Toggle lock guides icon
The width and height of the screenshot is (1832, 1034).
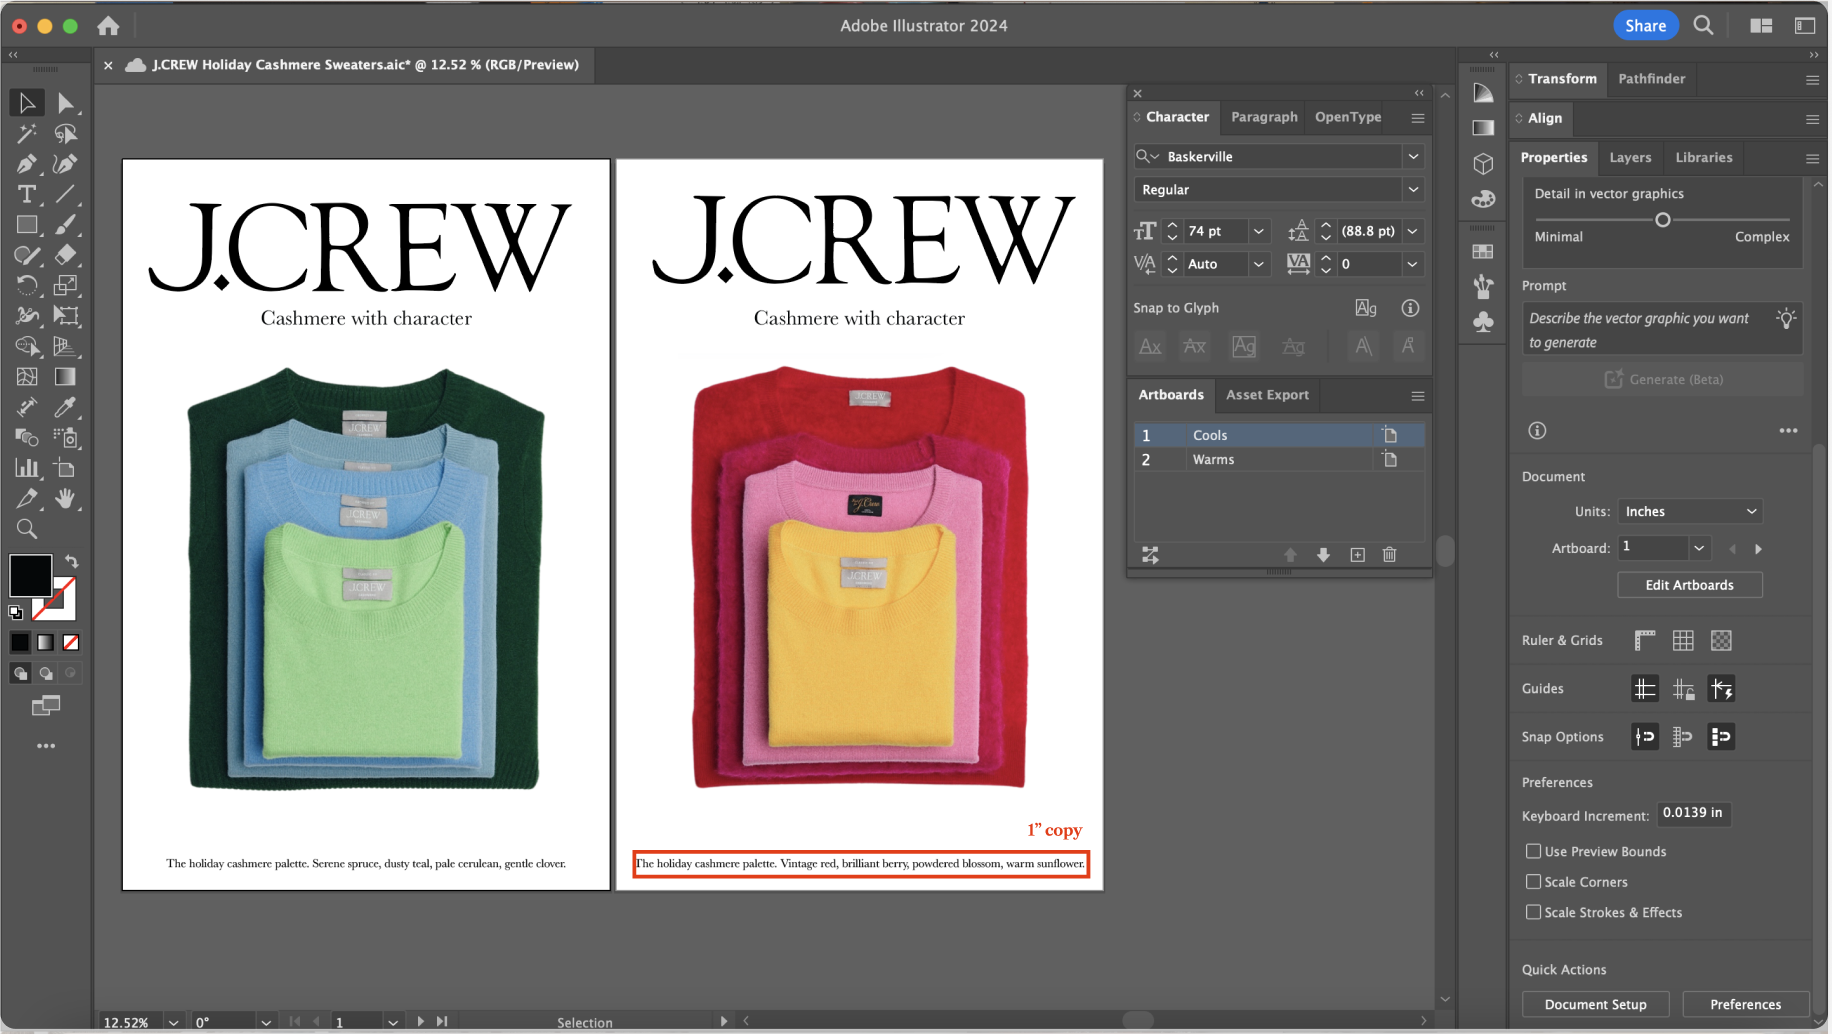(1684, 688)
